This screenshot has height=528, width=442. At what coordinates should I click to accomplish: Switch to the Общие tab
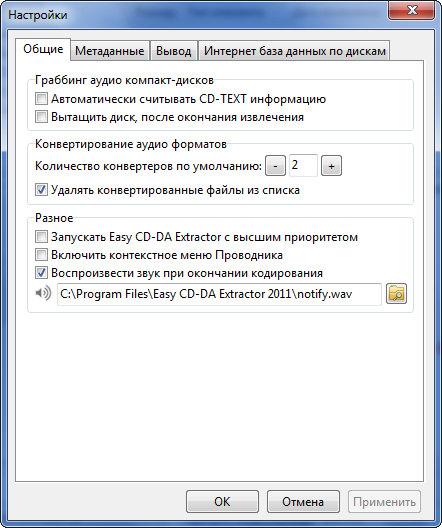(43, 49)
